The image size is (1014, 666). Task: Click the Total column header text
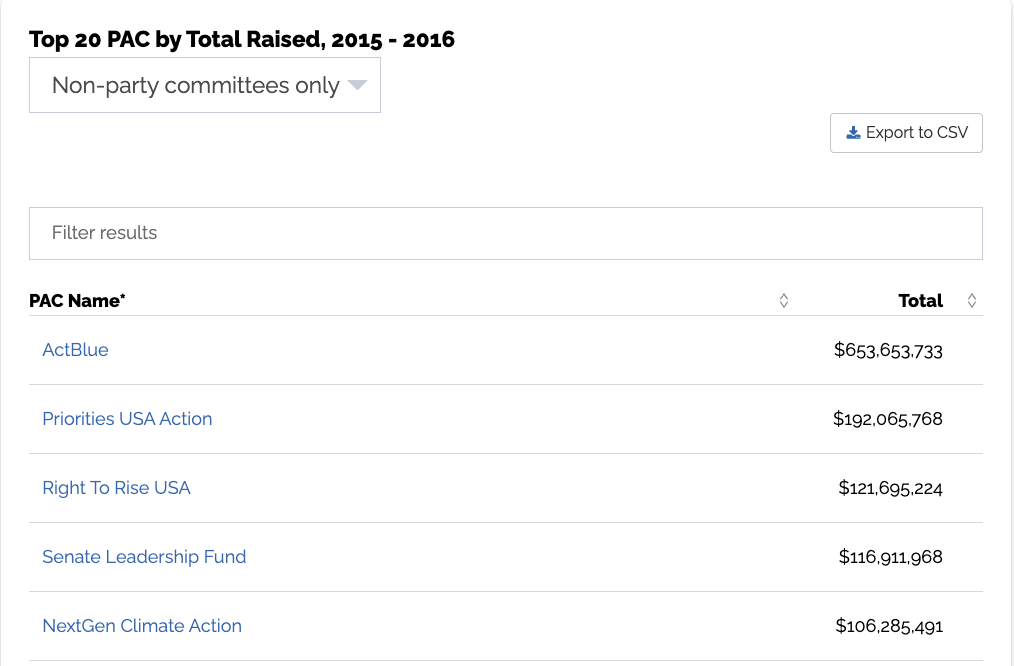[920, 301]
